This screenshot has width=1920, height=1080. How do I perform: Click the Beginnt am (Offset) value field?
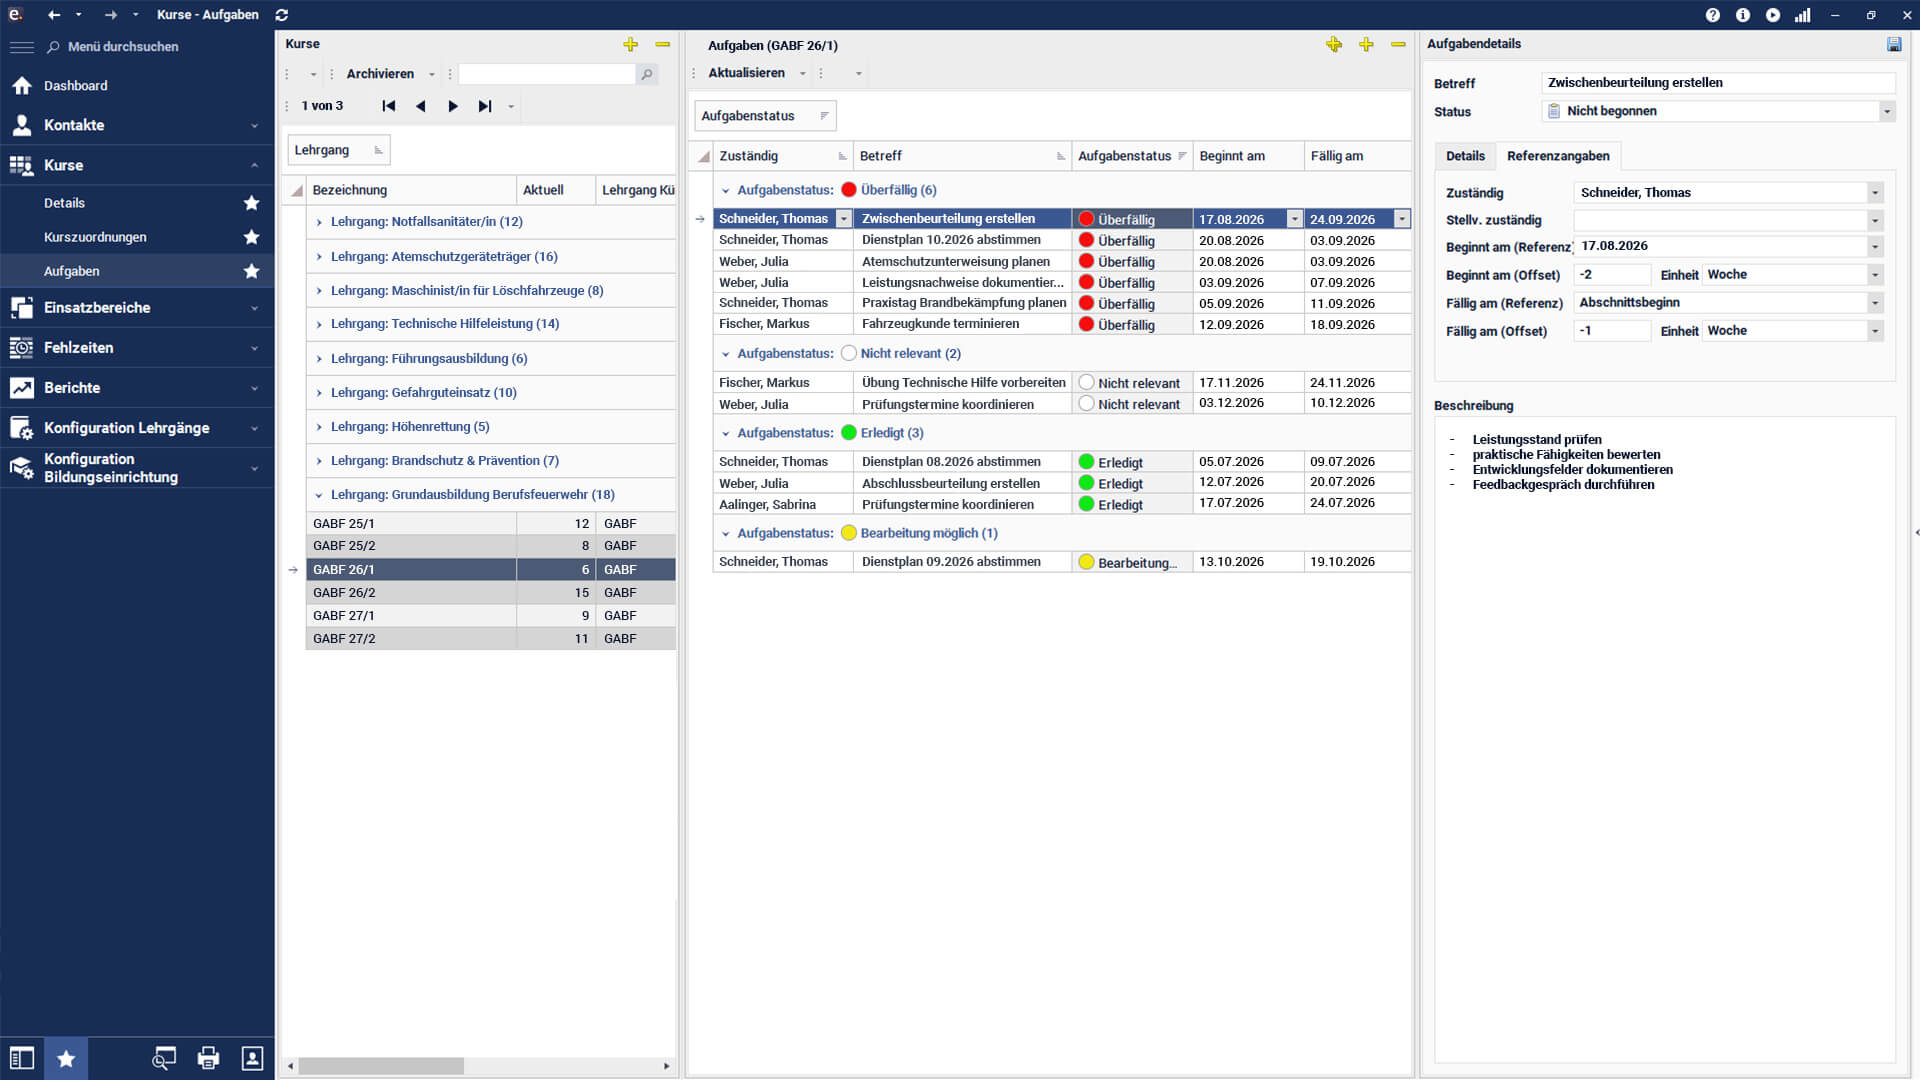1612,275
